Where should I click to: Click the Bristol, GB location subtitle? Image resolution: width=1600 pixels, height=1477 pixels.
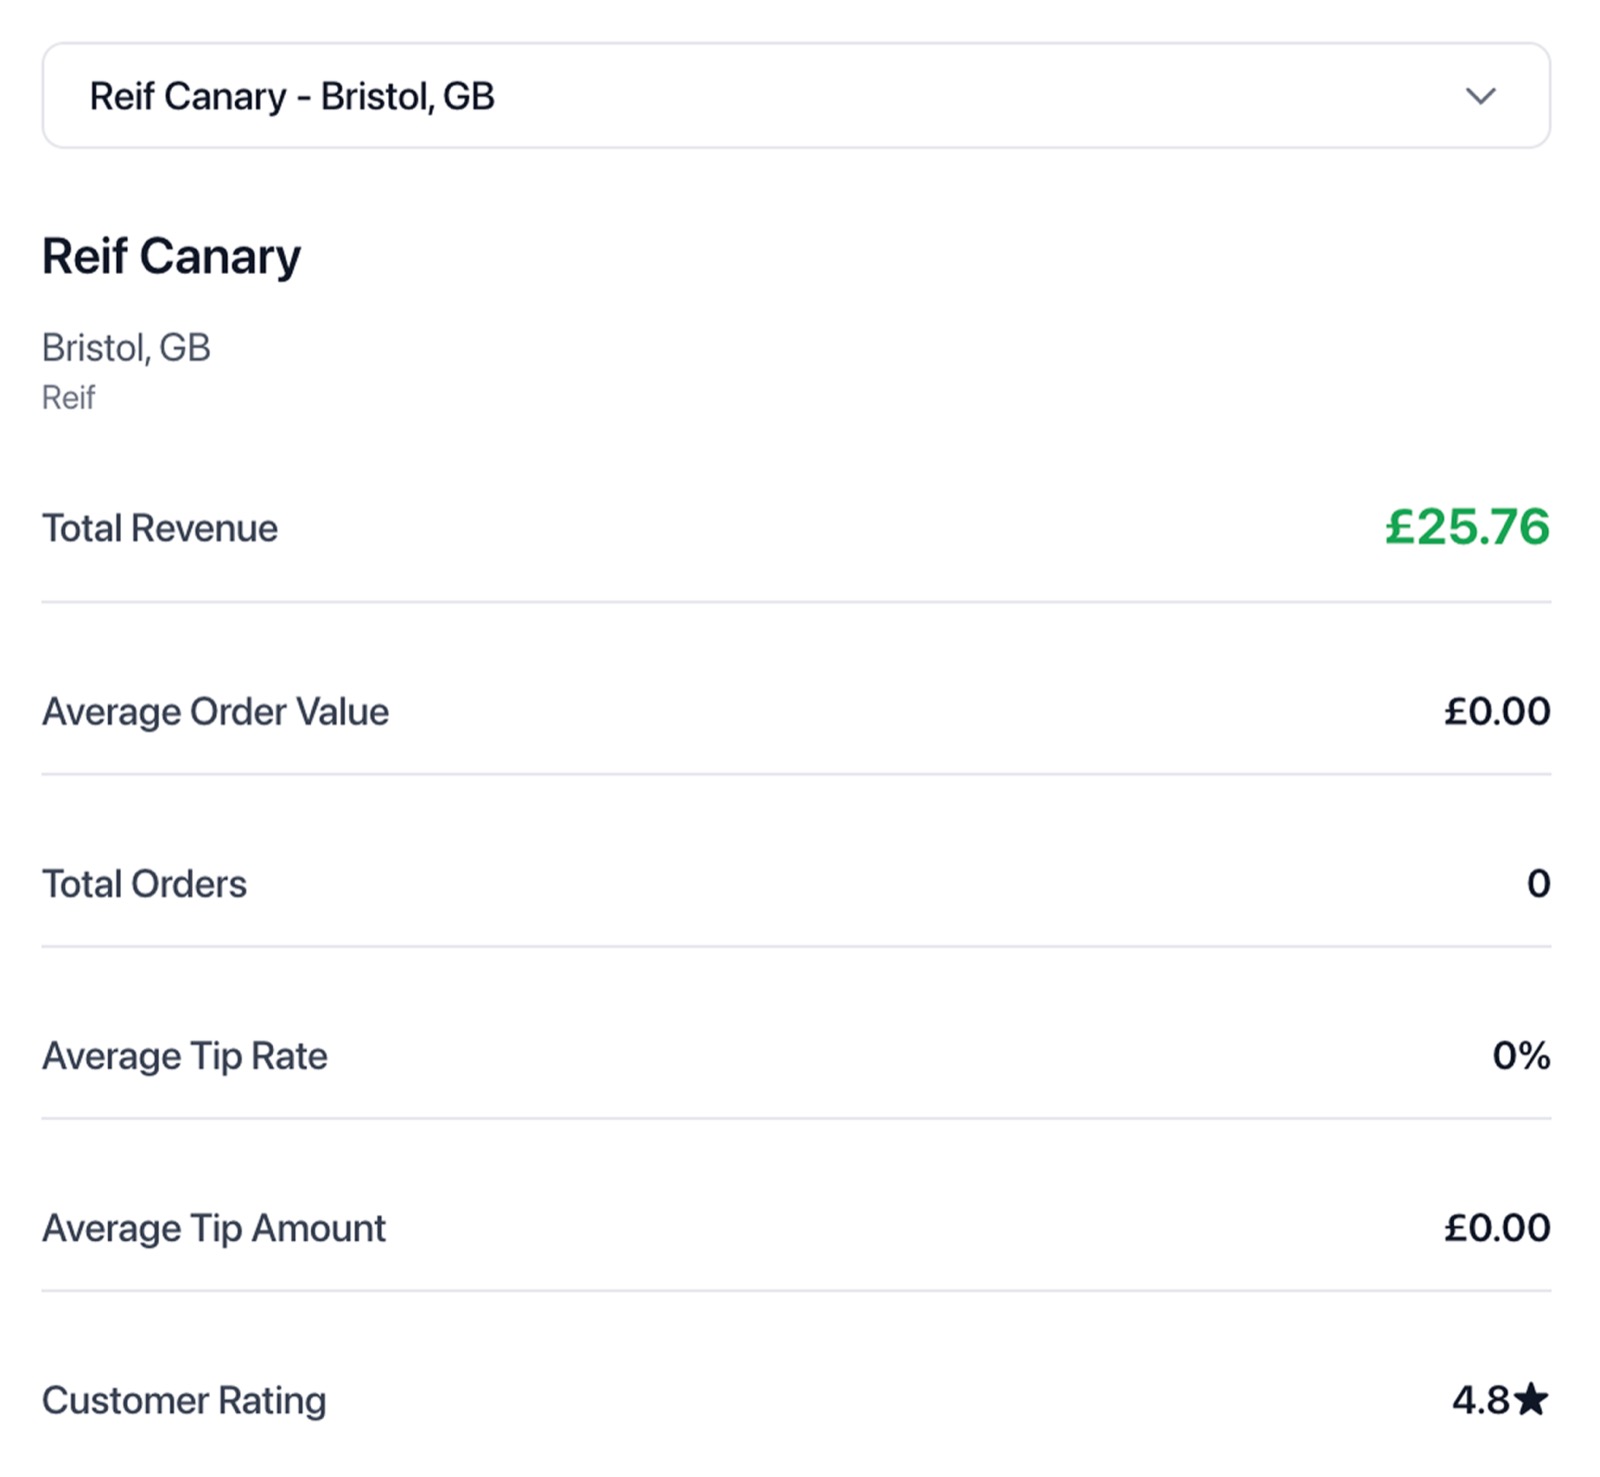126,348
